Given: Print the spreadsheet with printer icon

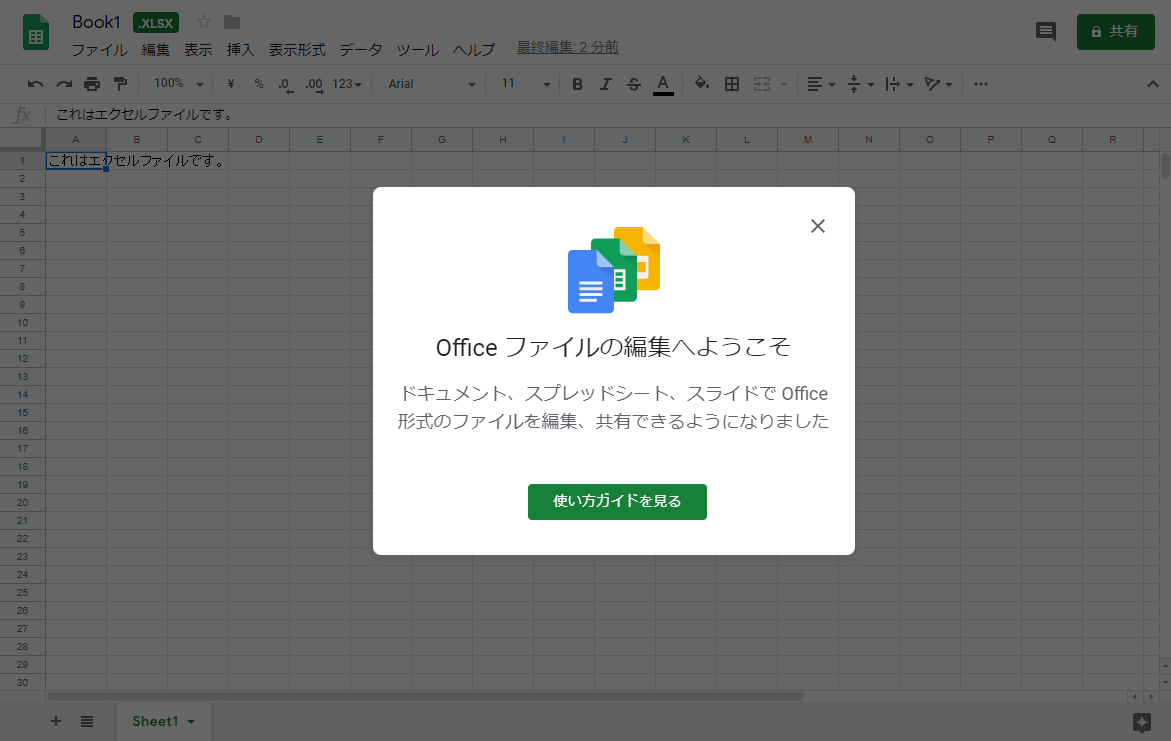Looking at the screenshot, I should tap(92, 84).
